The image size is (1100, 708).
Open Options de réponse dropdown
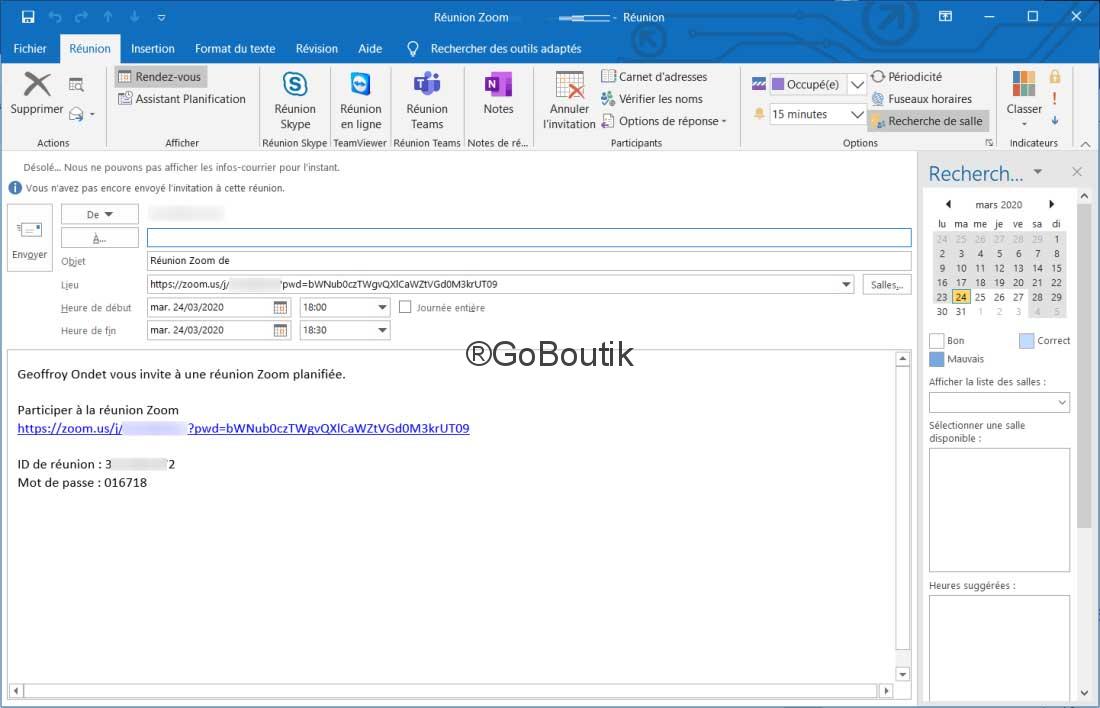click(664, 121)
